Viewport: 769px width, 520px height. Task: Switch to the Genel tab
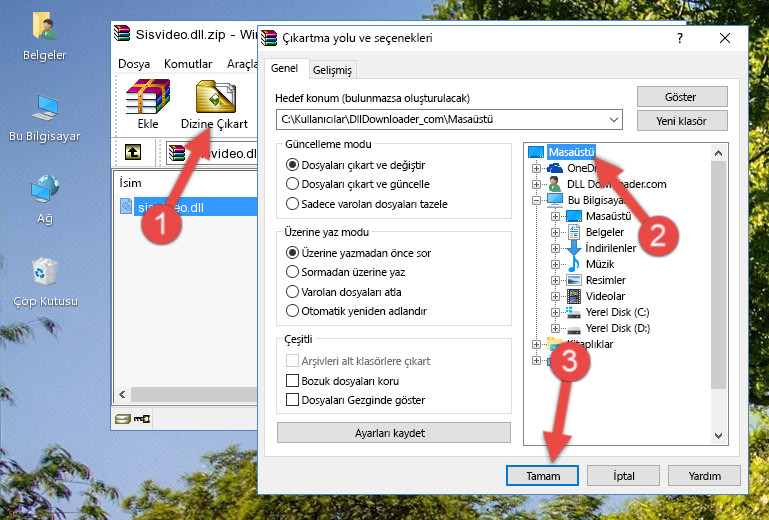[284, 68]
